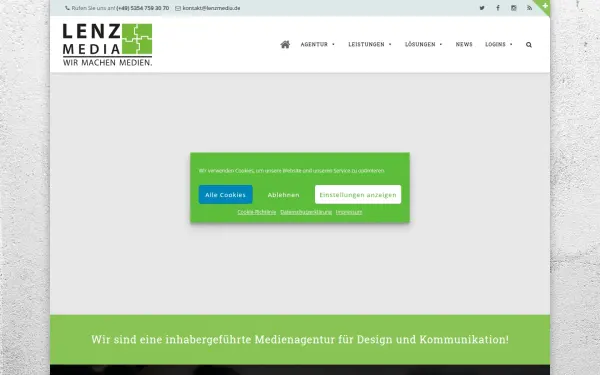Expand the Lösungen dropdown menu
Screen dimensions: 600x375
coord(424,44)
